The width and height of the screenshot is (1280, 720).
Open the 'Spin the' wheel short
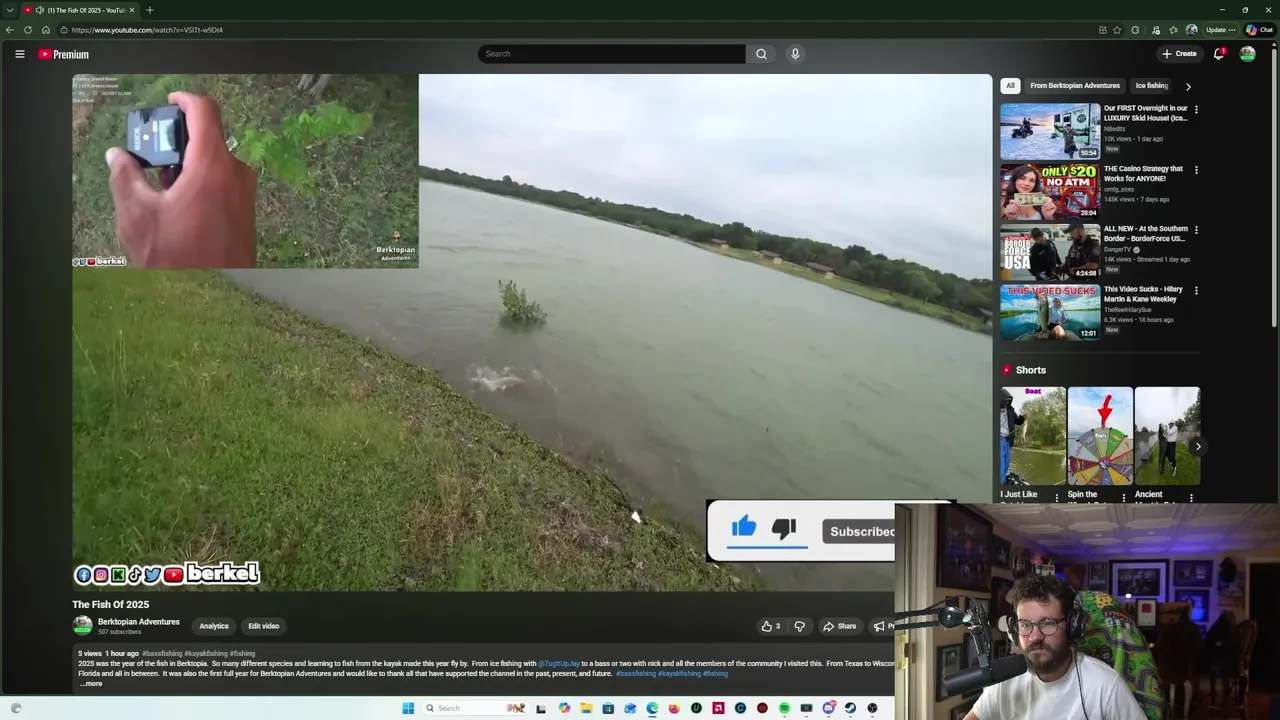[1100, 436]
